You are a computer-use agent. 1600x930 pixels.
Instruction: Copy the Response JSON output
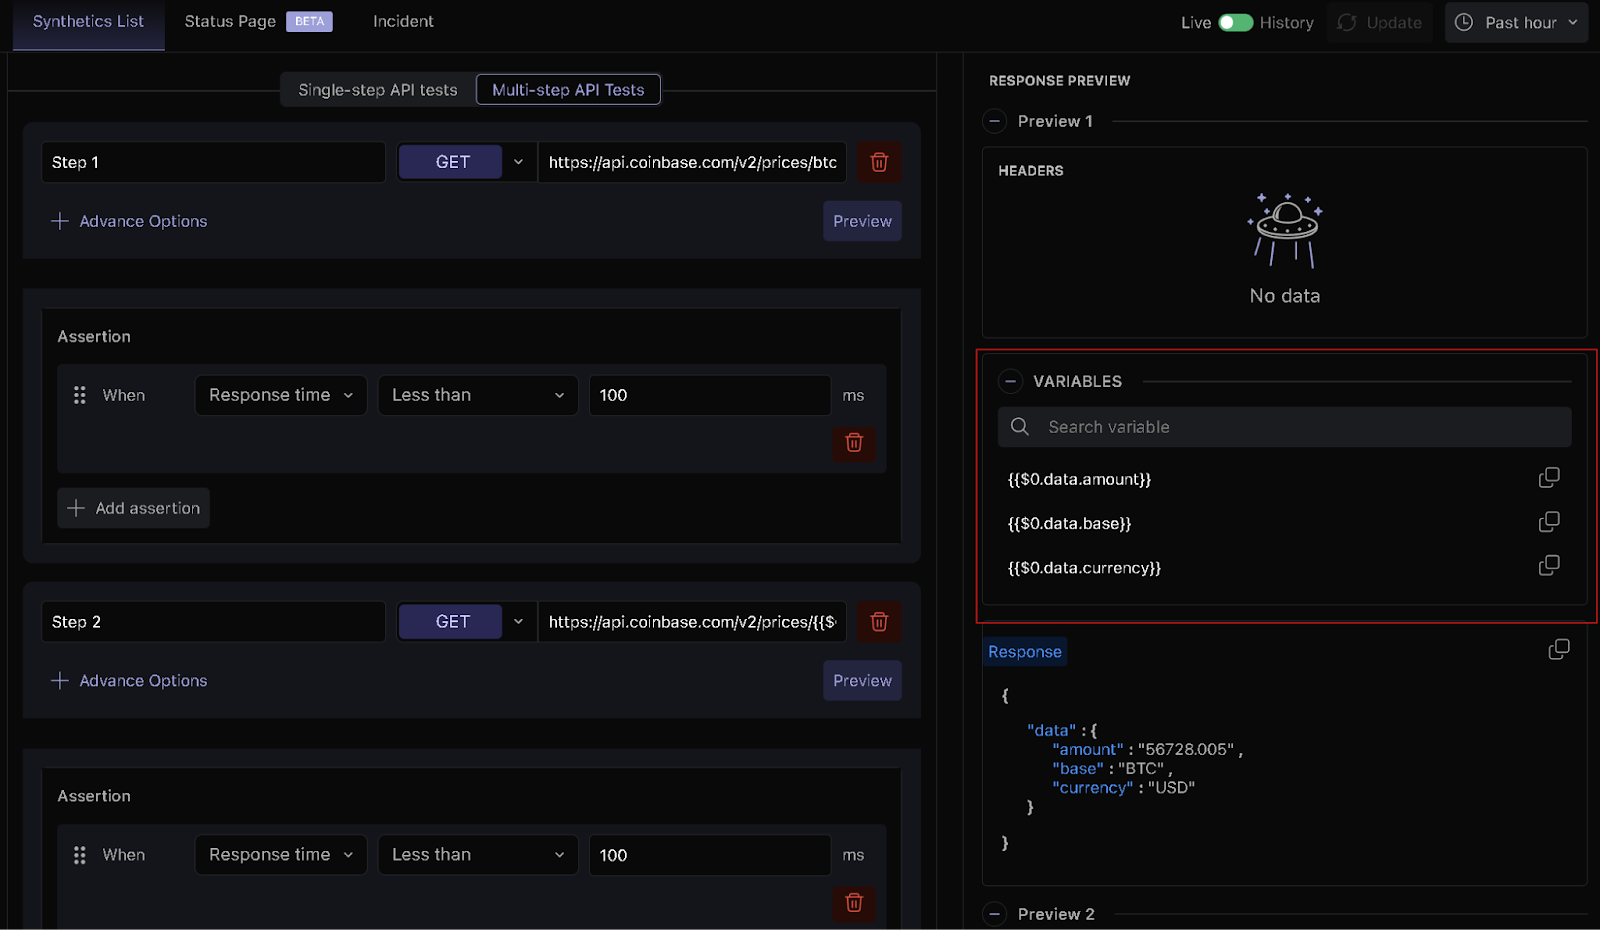coord(1558,649)
